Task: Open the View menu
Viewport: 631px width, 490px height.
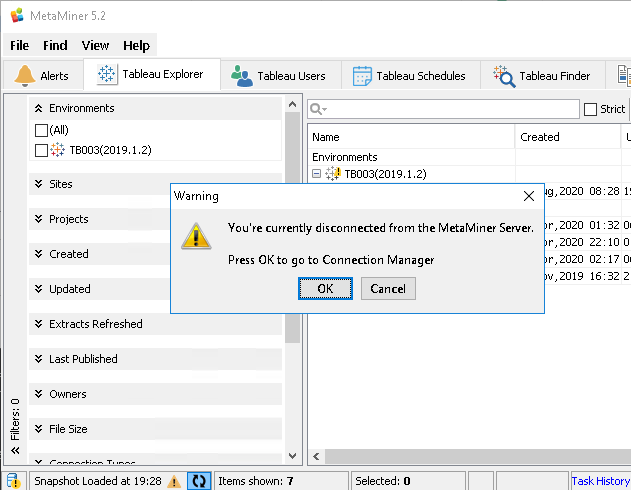Action: tap(95, 45)
